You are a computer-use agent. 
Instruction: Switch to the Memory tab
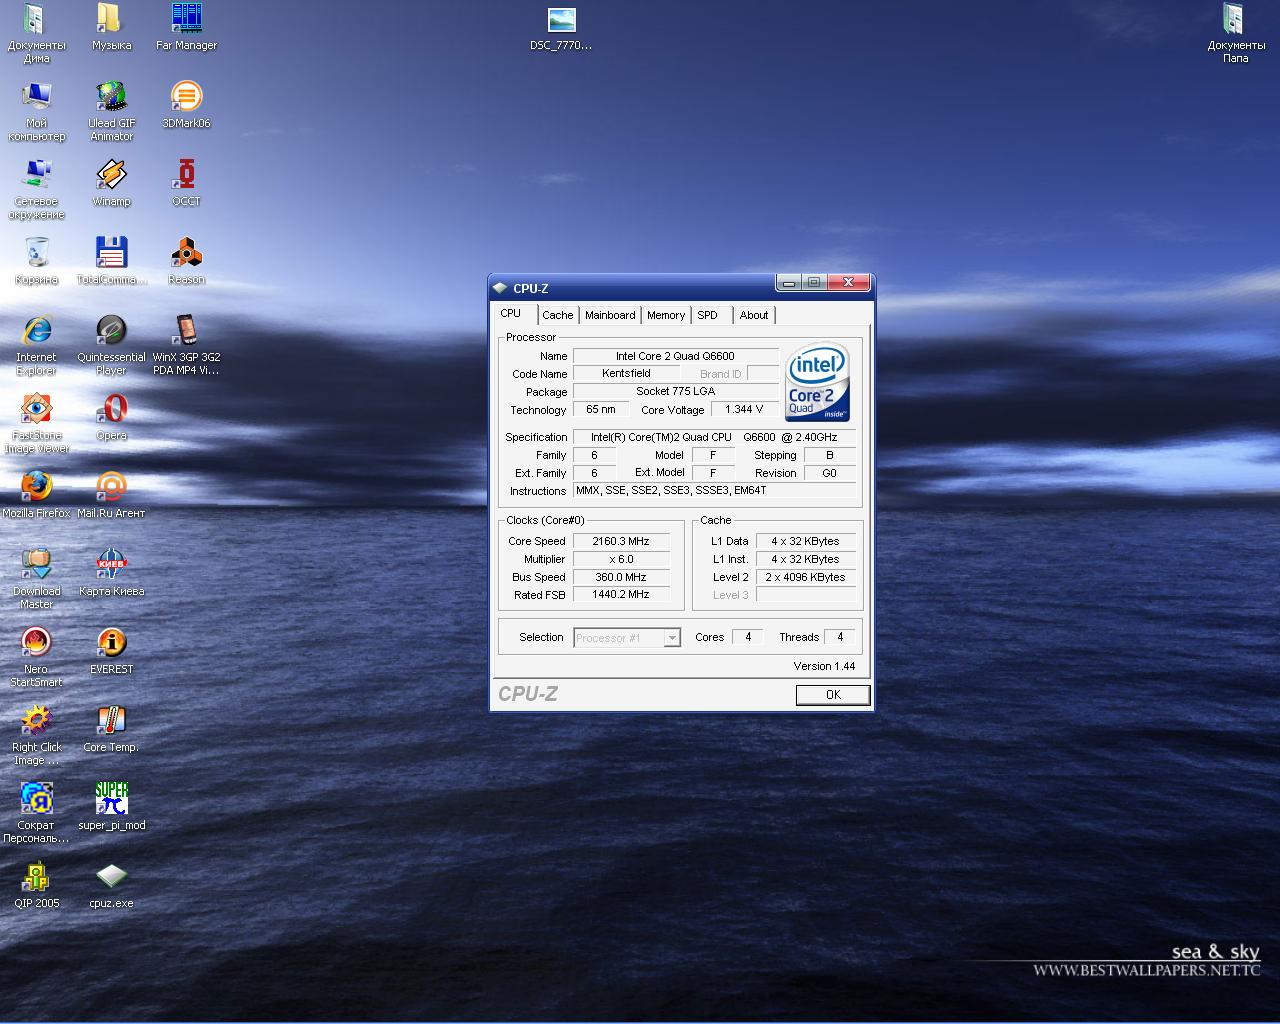point(666,315)
